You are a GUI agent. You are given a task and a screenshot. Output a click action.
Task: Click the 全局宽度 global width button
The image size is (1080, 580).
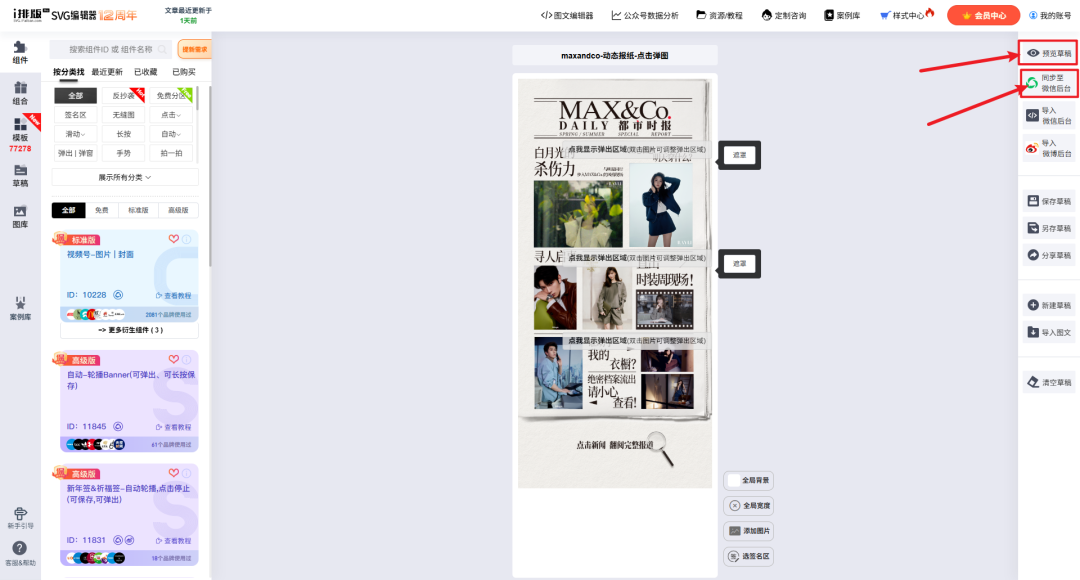tap(749, 506)
